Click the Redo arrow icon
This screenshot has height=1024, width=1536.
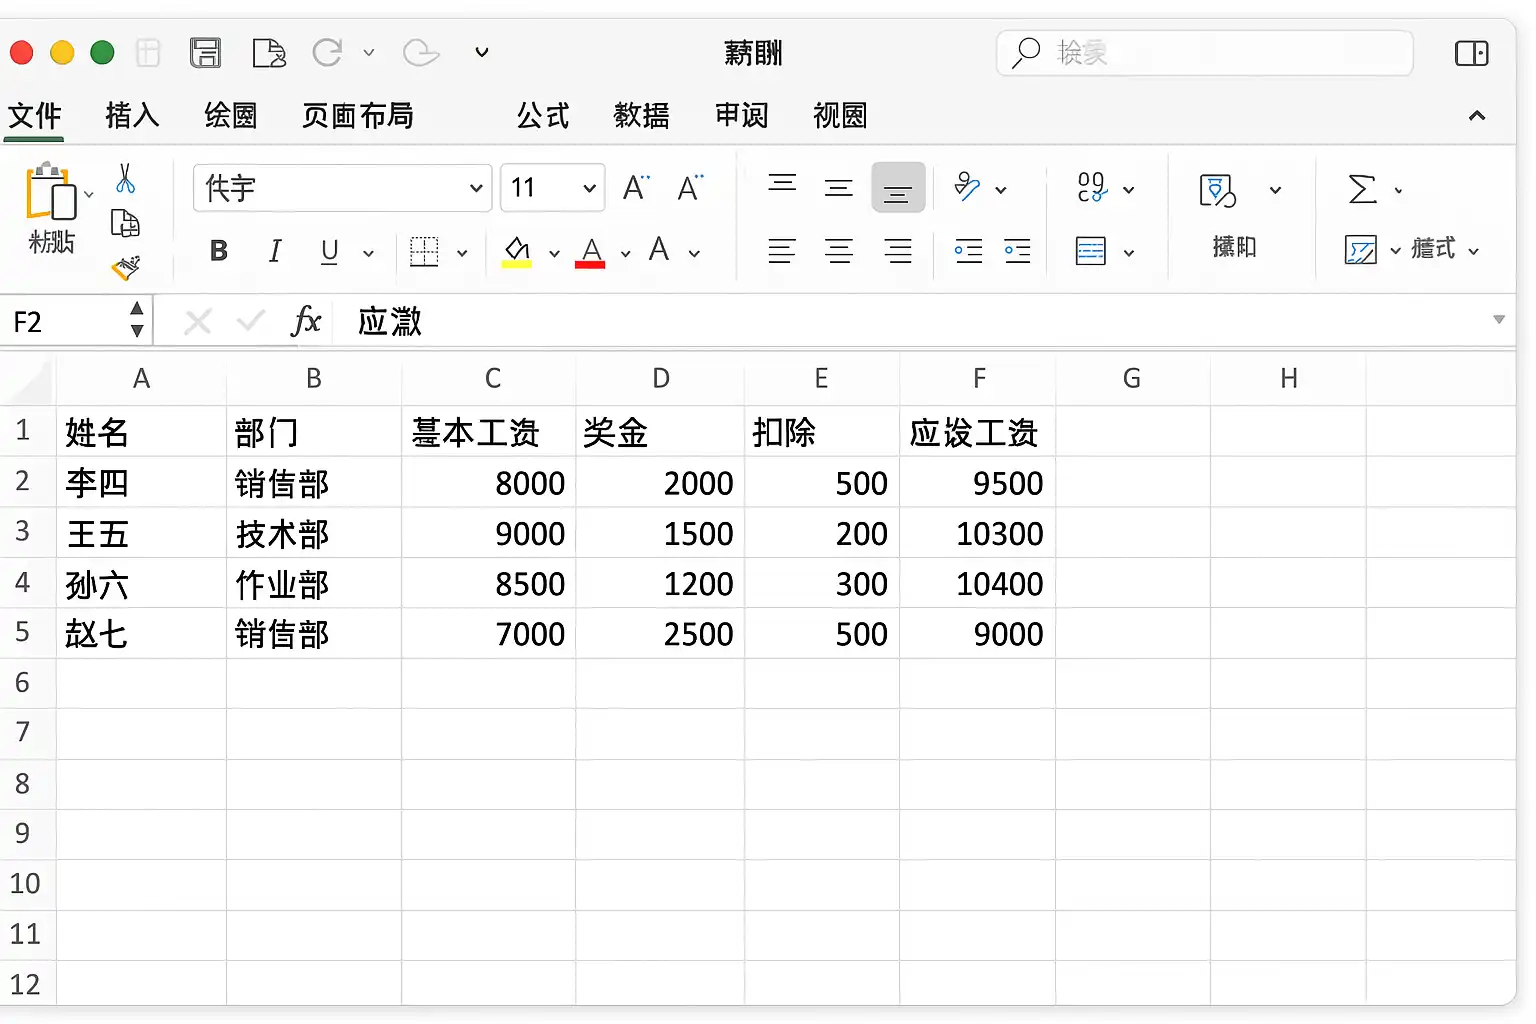421,52
